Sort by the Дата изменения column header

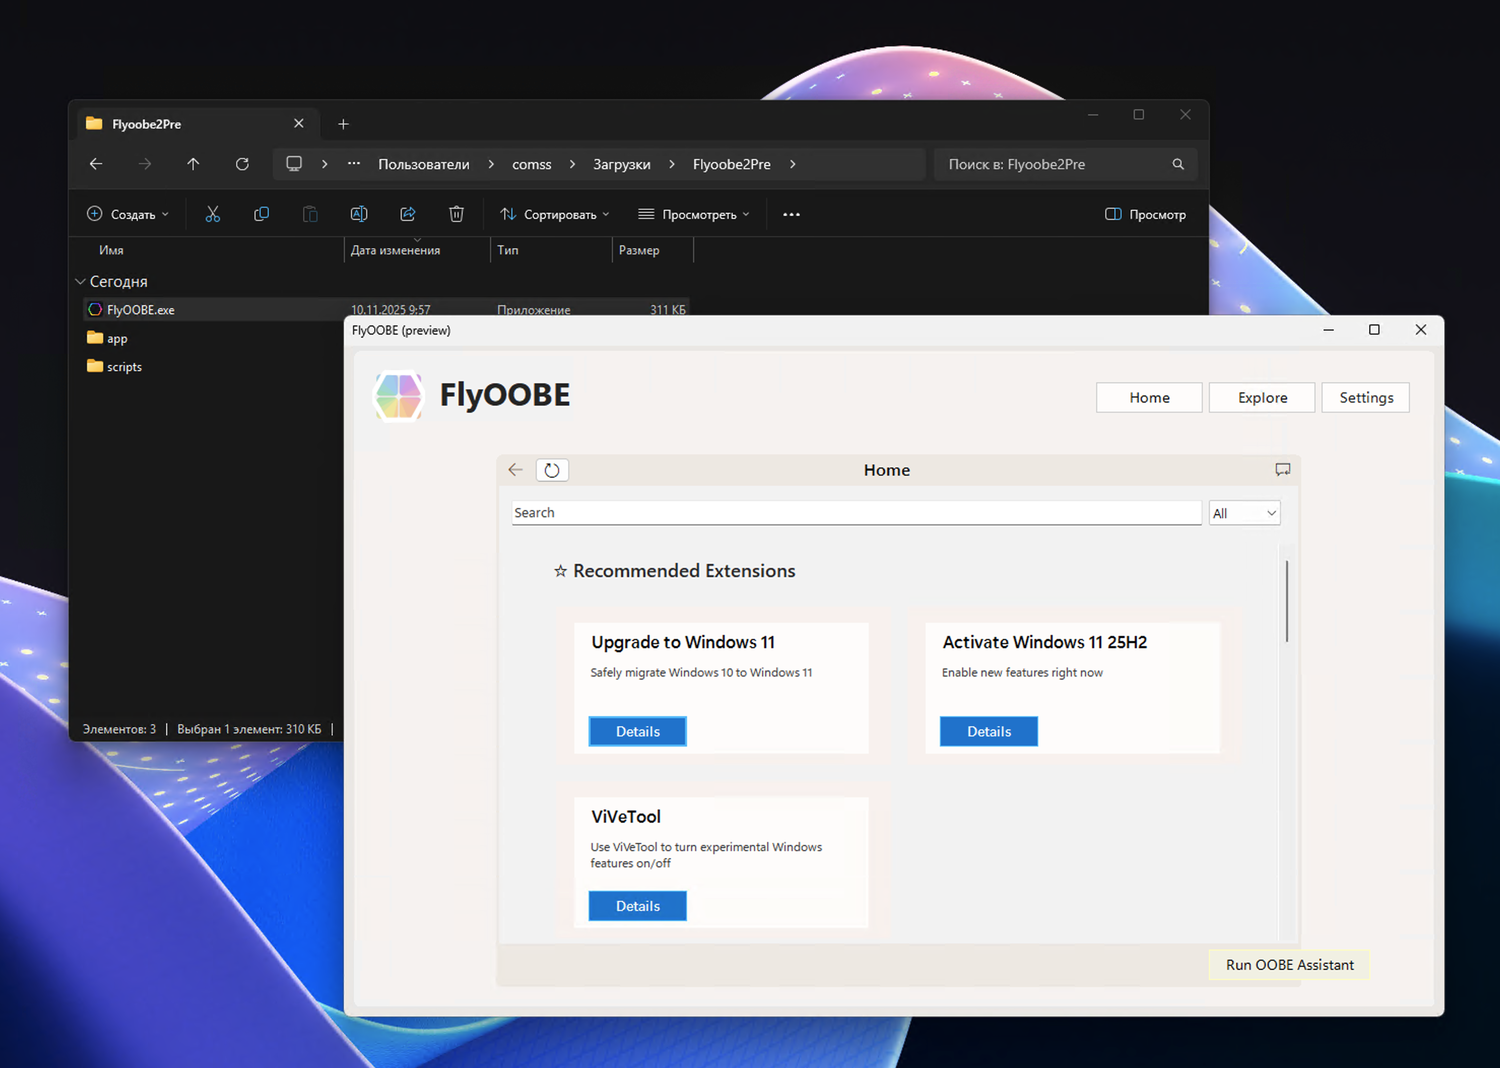coord(395,250)
